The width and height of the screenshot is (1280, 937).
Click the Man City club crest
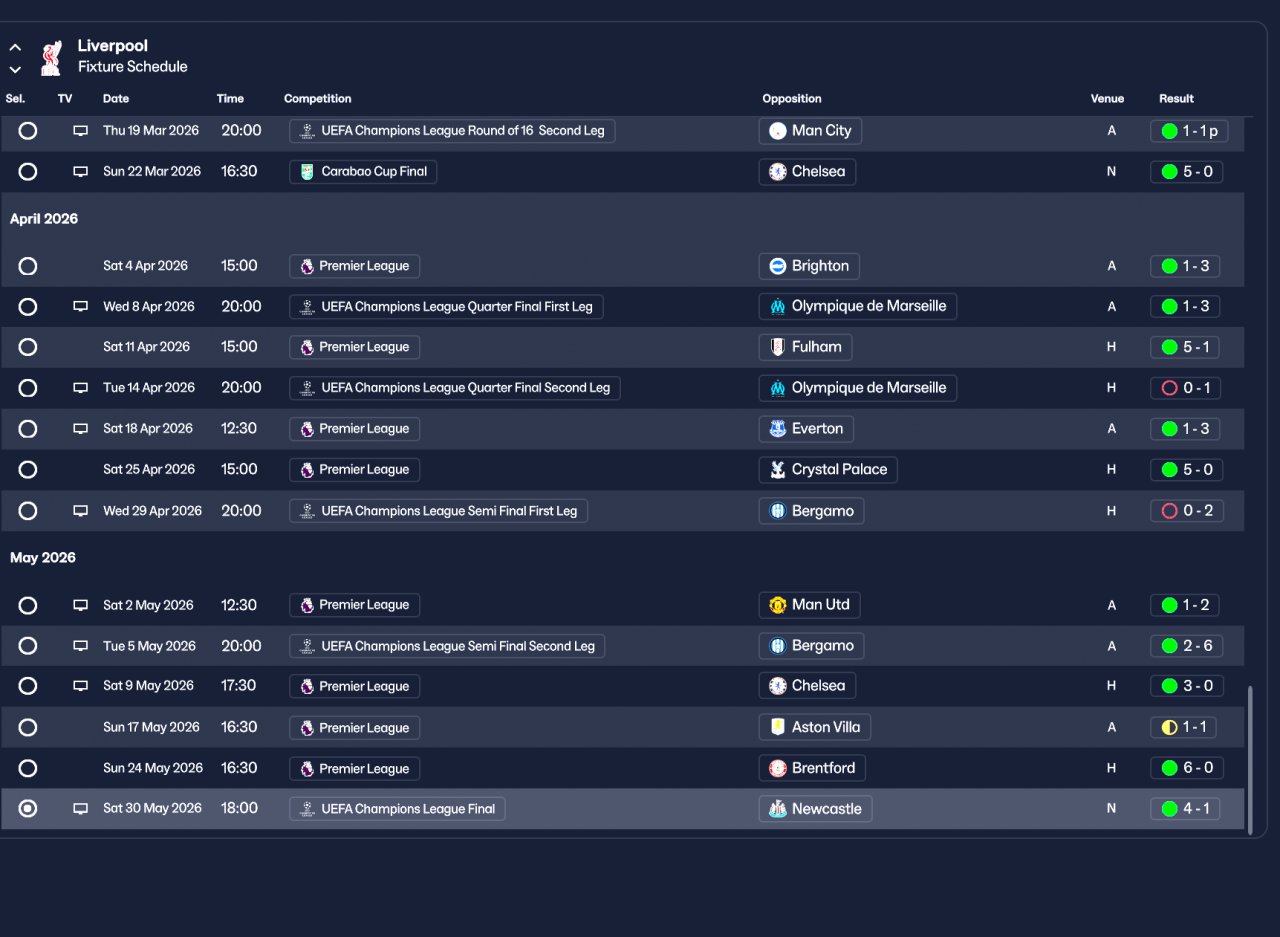tap(778, 131)
